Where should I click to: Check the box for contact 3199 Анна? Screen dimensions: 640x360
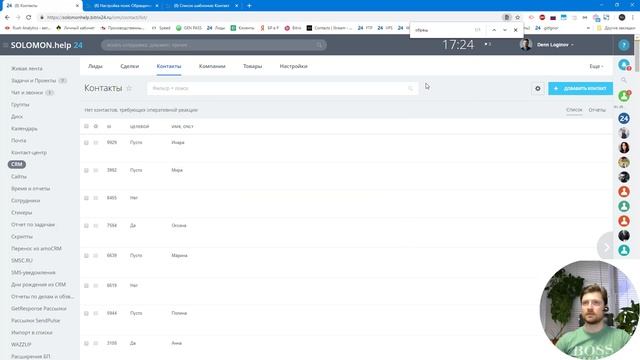click(86, 343)
